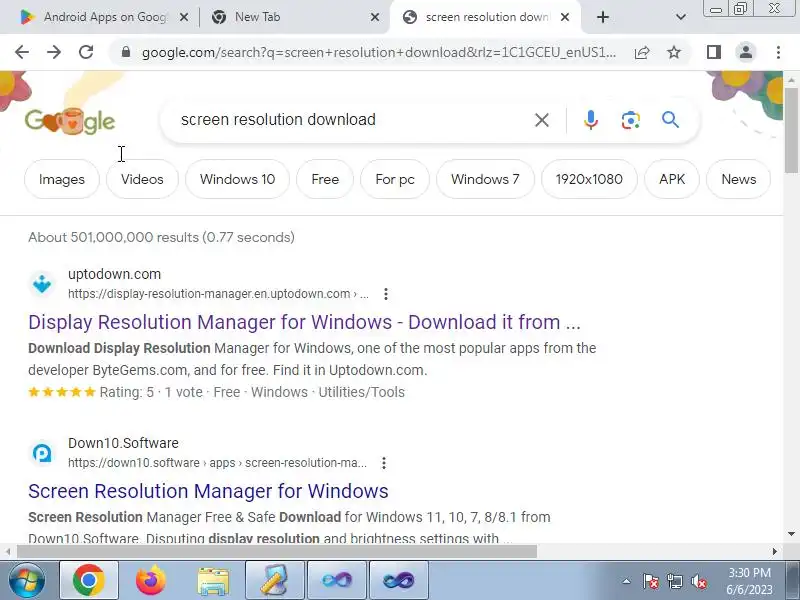Switch to News results

(x=738, y=179)
